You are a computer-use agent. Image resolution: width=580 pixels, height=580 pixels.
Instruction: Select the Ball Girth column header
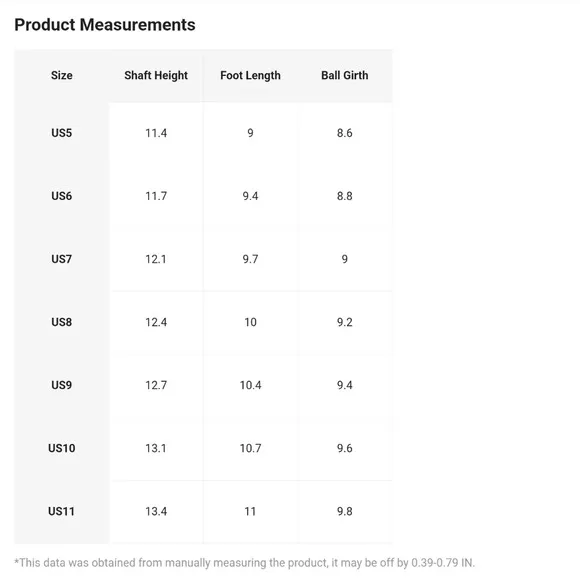(345, 75)
